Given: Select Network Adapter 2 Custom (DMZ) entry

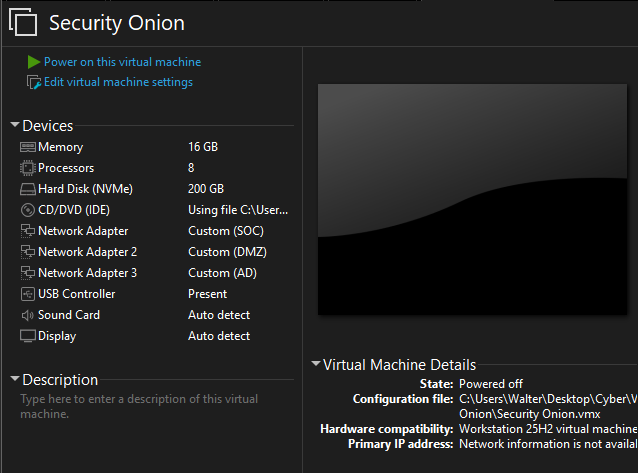Looking at the screenshot, I should [x=150, y=252].
